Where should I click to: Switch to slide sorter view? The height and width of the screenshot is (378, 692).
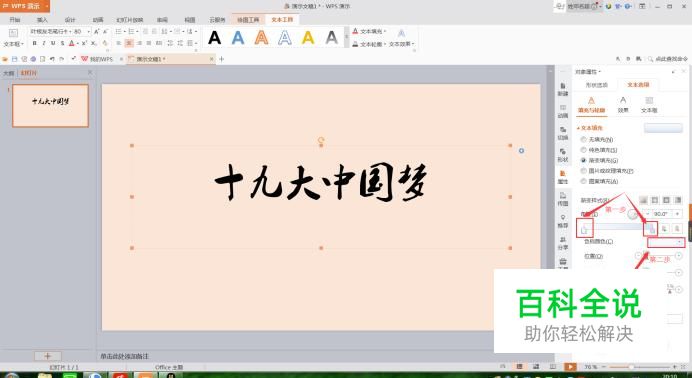tap(536, 367)
